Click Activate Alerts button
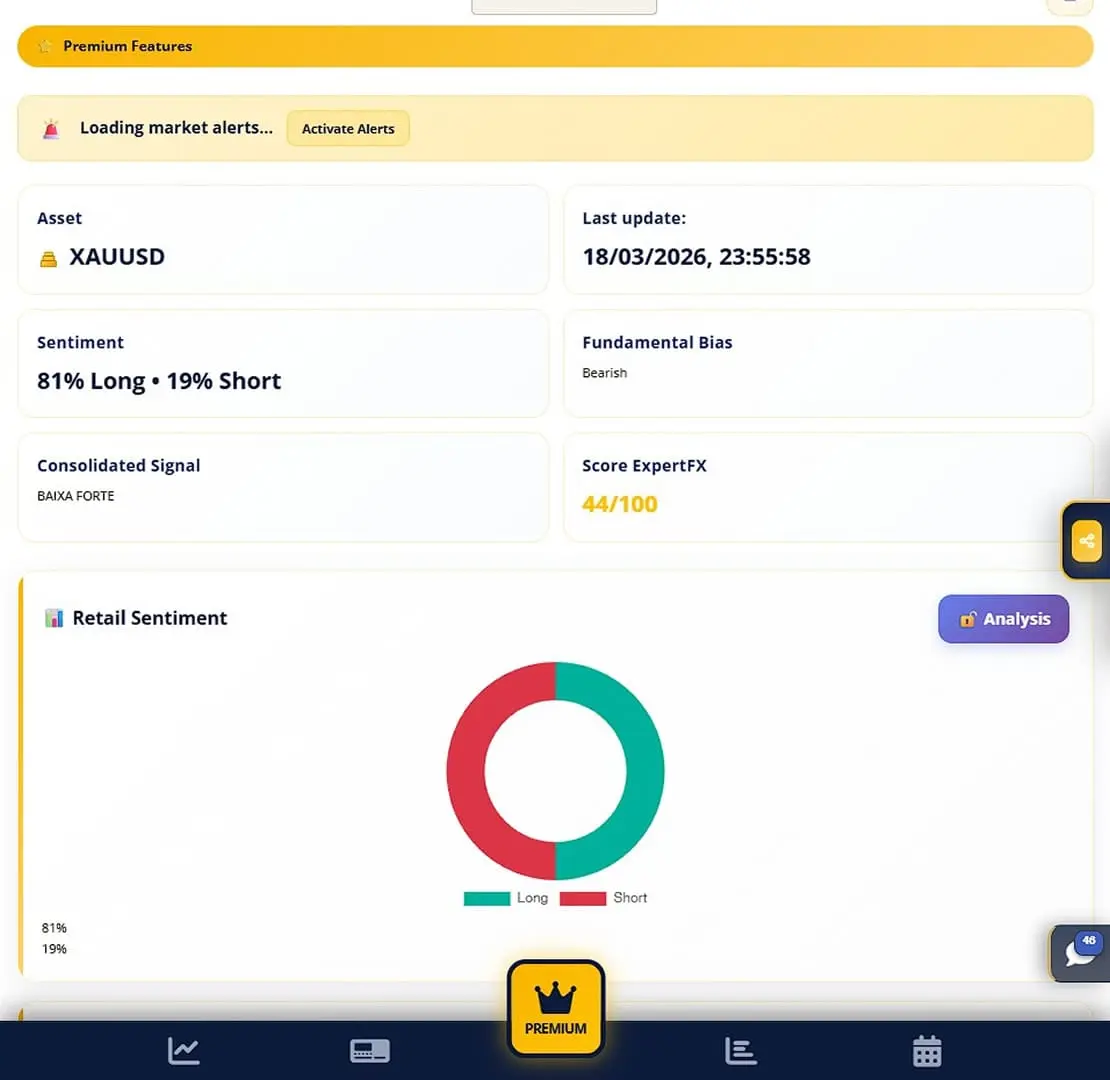The width and height of the screenshot is (1110, 1080). point(348,129)
